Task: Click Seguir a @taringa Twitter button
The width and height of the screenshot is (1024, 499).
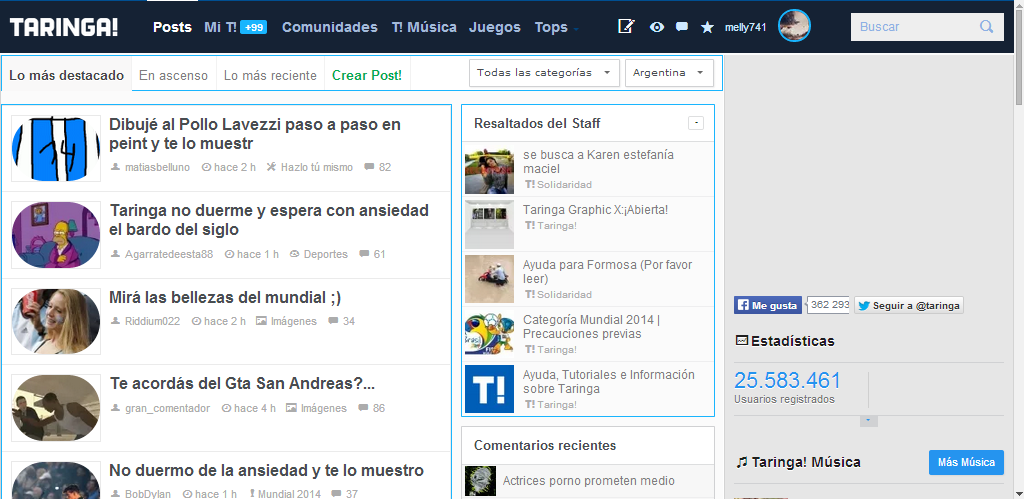Action: (909, 305)
